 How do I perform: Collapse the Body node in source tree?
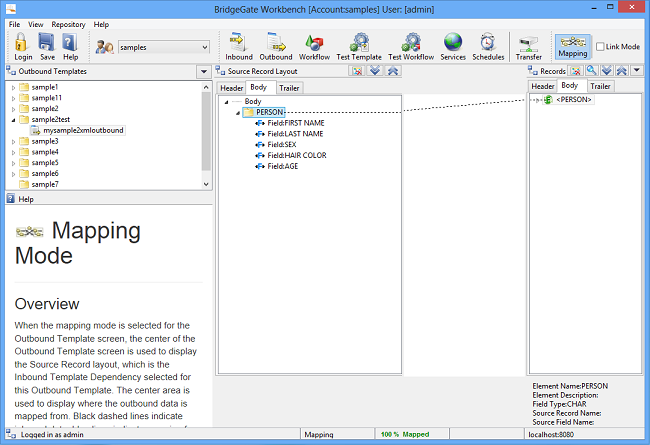[226, 102]
